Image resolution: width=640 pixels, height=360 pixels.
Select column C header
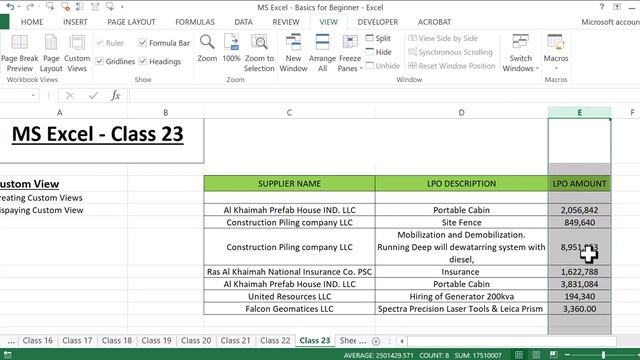click(289, 113)
